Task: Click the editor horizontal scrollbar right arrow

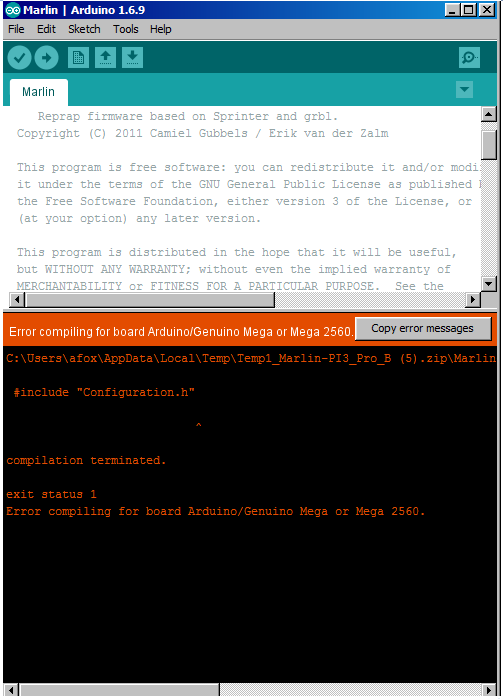Action: pos(472,300)
